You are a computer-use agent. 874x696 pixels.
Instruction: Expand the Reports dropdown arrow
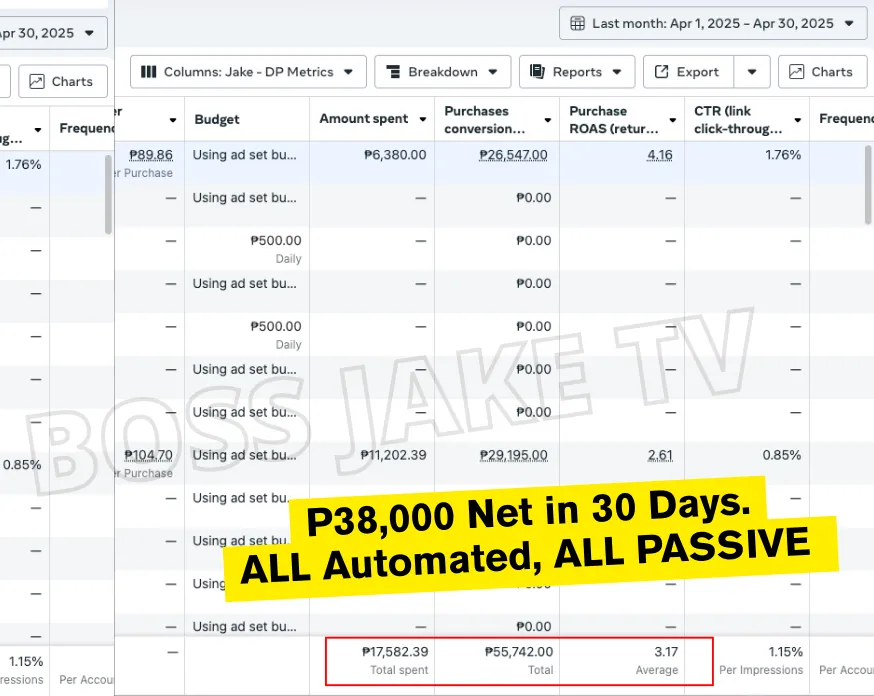[616, 72]
